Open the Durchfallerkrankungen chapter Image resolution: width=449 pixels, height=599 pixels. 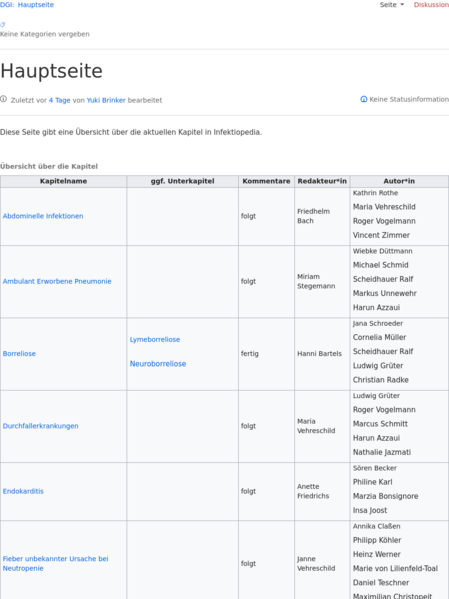(x=41, y=426)
